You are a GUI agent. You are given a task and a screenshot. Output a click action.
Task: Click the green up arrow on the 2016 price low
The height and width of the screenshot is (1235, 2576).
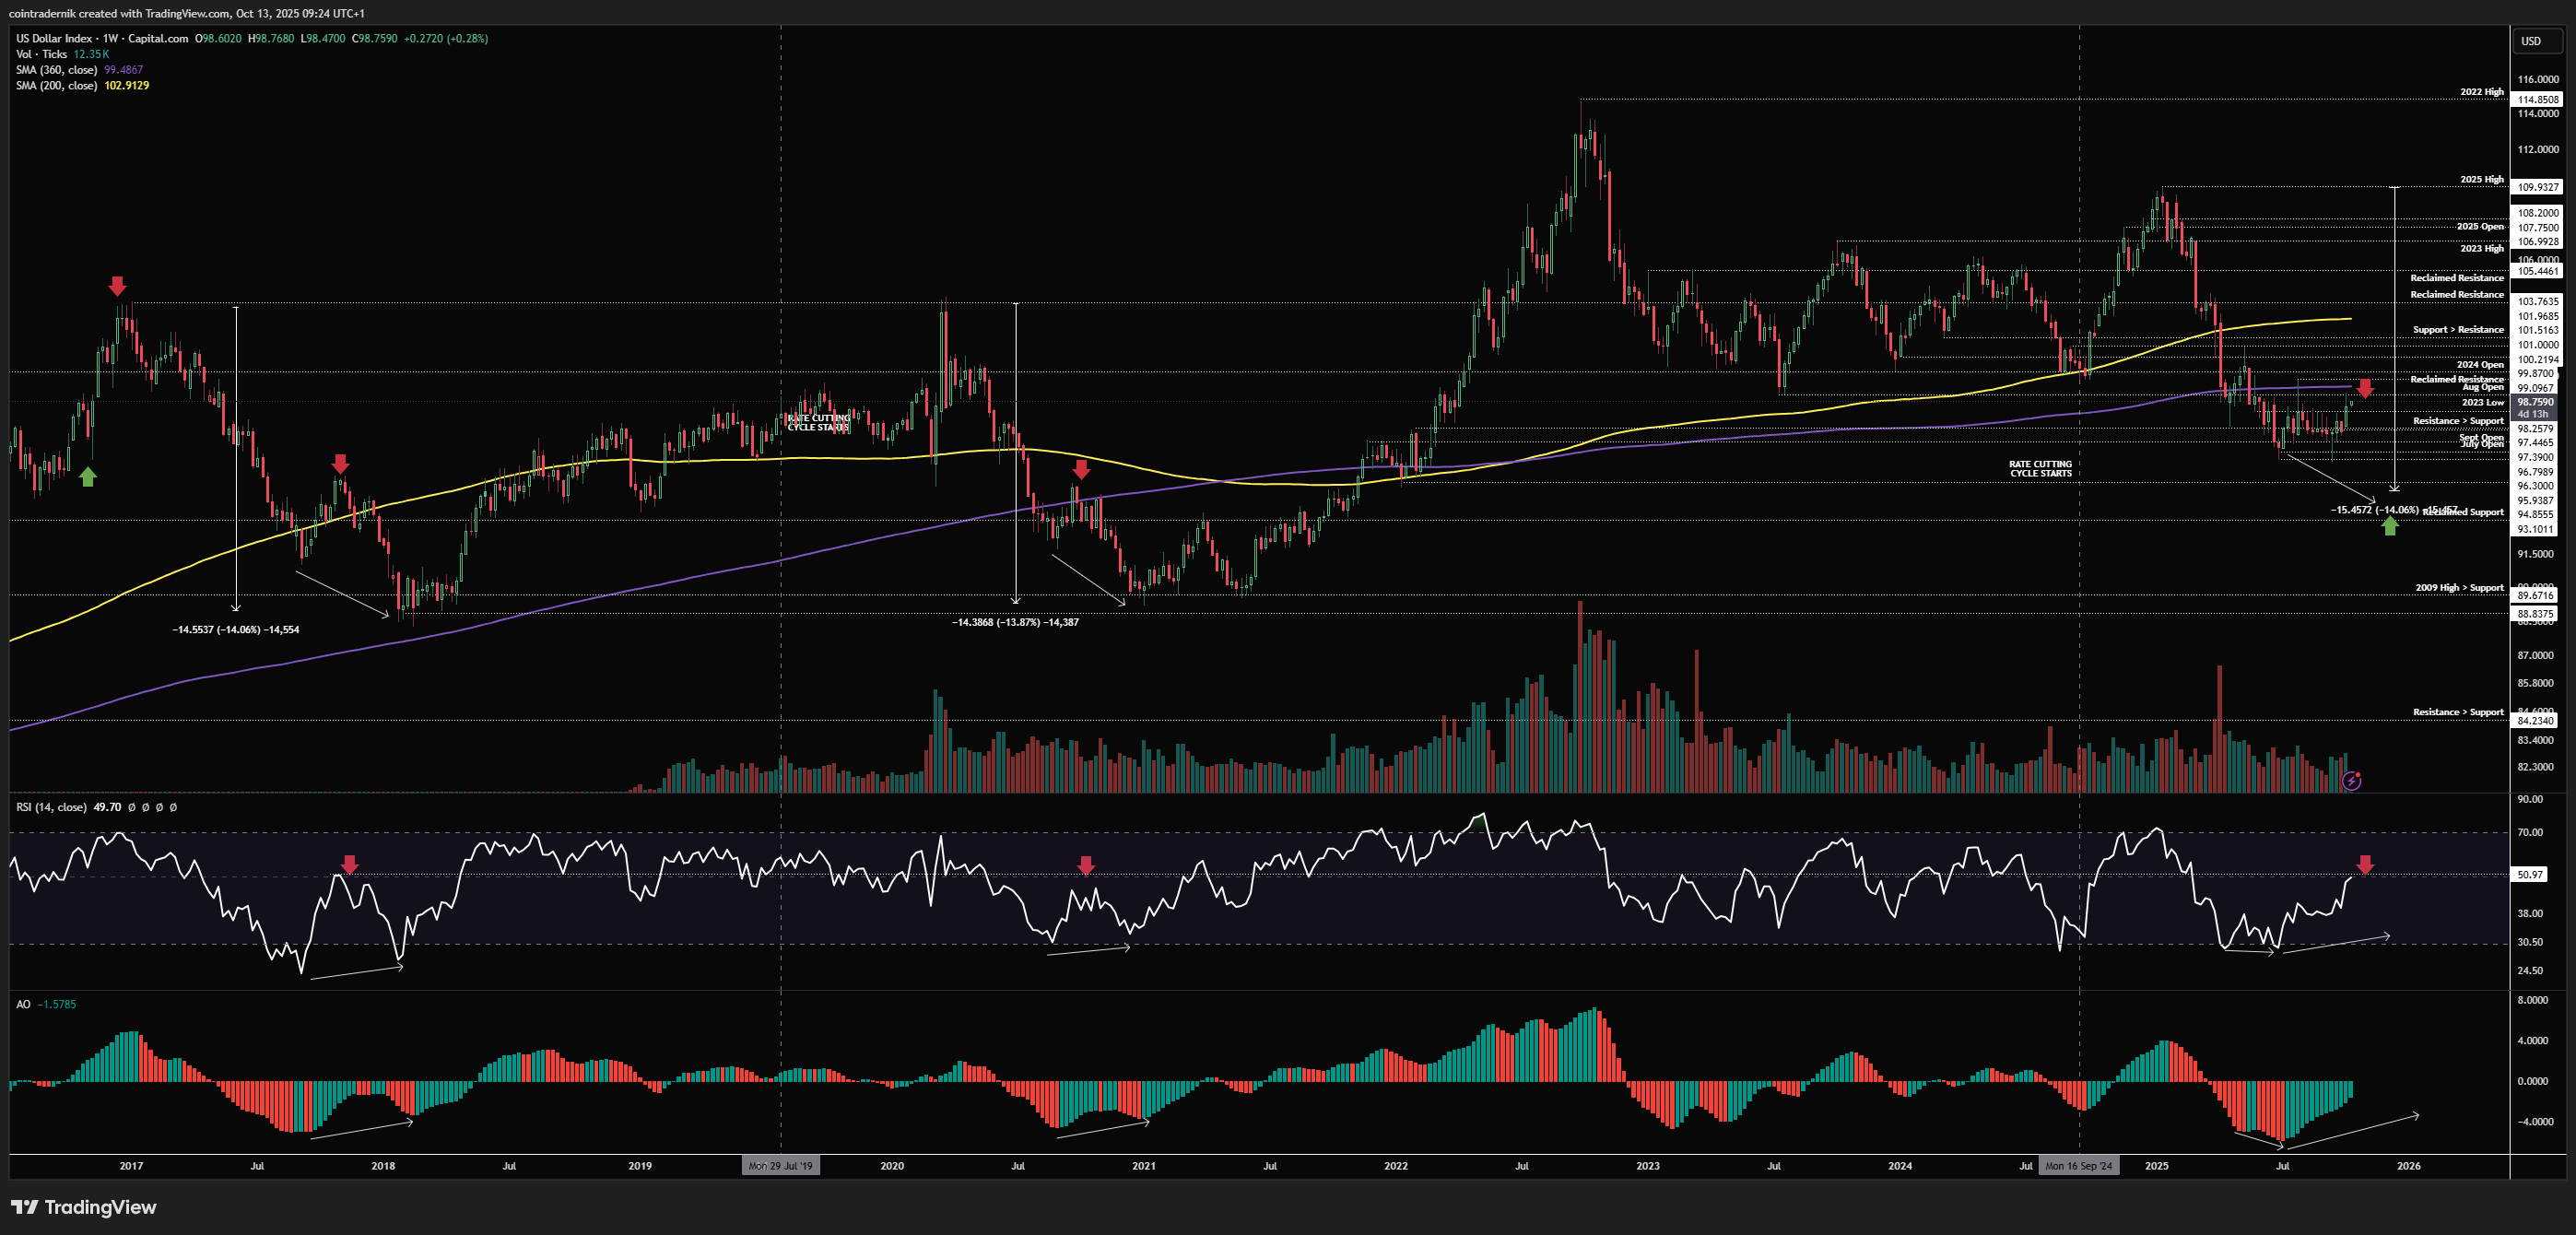(88, 477)
